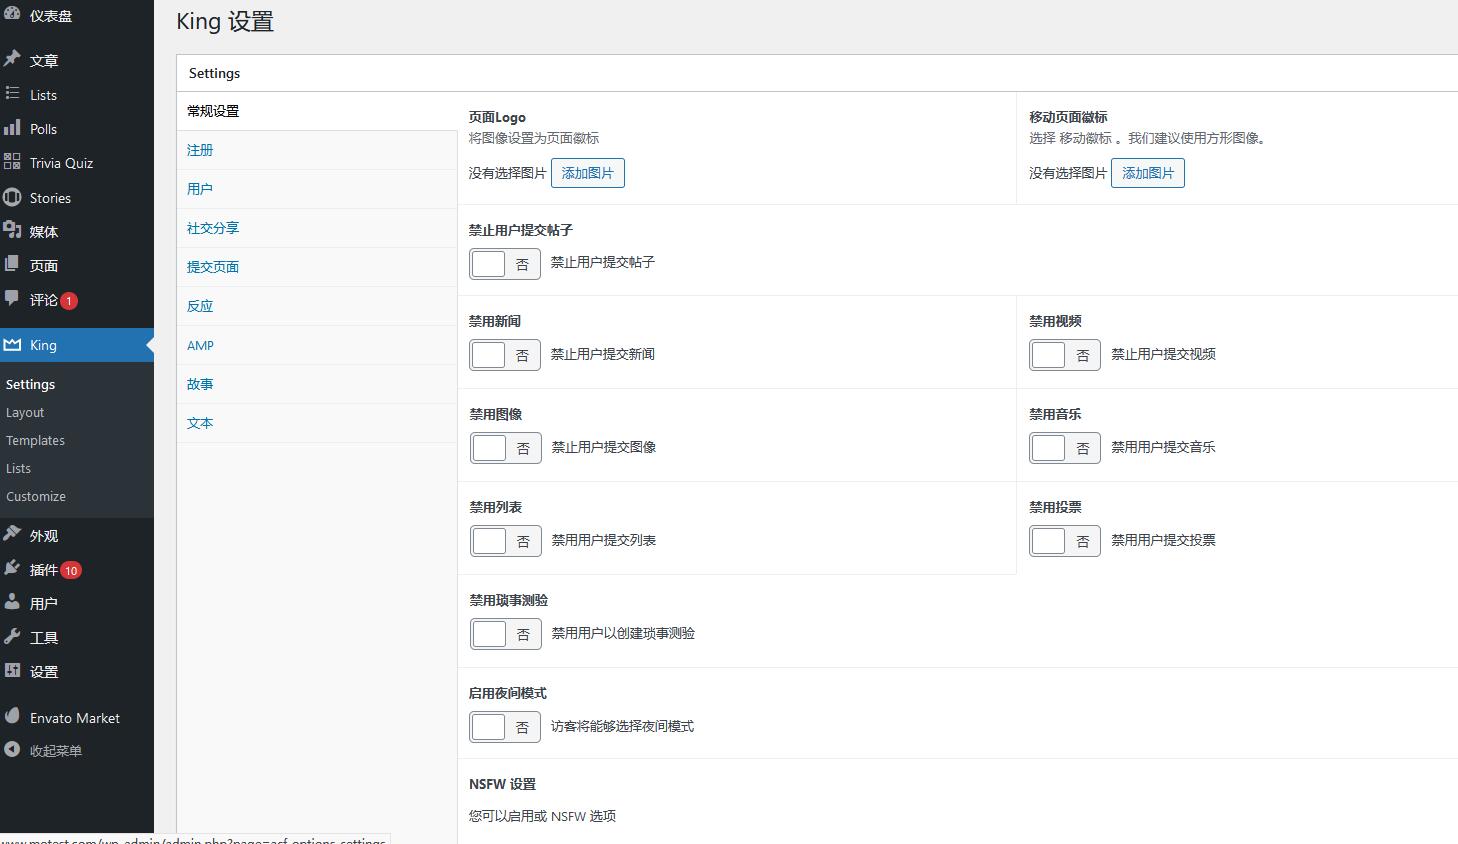Click the plugin updates badge 10
The height and width of the screenshot is (844, 1458).
point(70,570)
